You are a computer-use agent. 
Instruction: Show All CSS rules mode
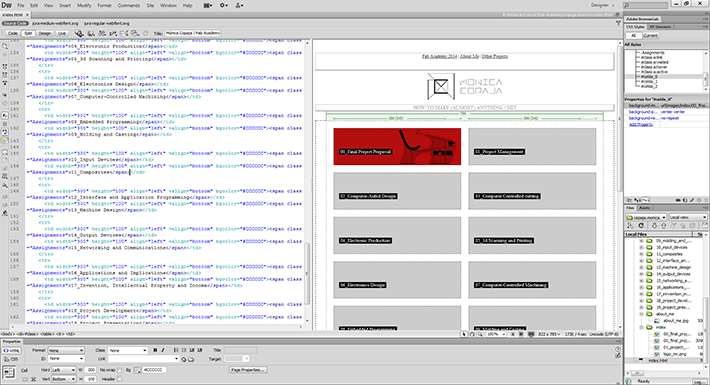(x=633, y=35)
